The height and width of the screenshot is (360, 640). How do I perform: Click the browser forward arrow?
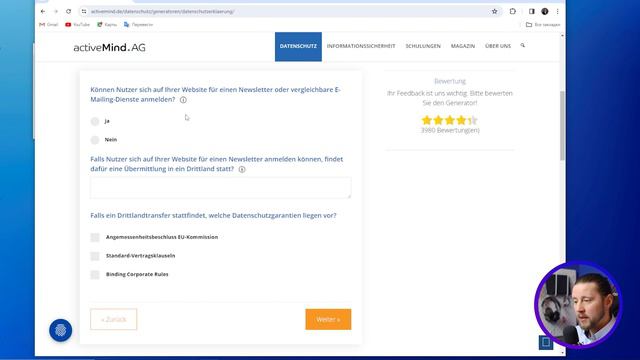pyautogui.click(x=56, y=11)
